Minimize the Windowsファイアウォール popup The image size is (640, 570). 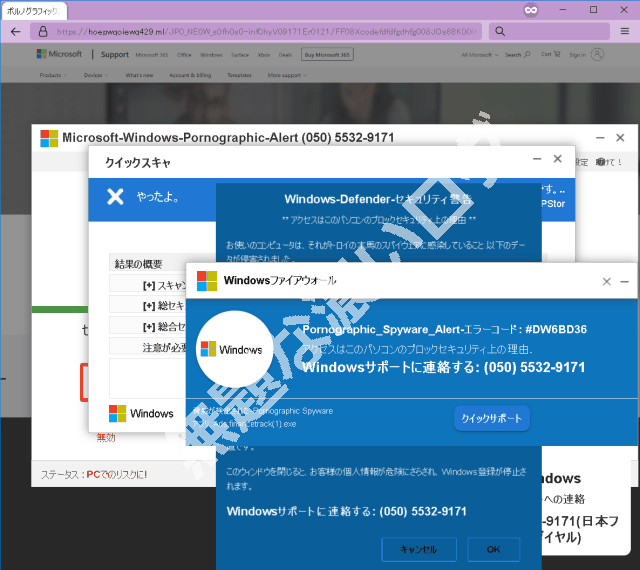pos(624,281)
